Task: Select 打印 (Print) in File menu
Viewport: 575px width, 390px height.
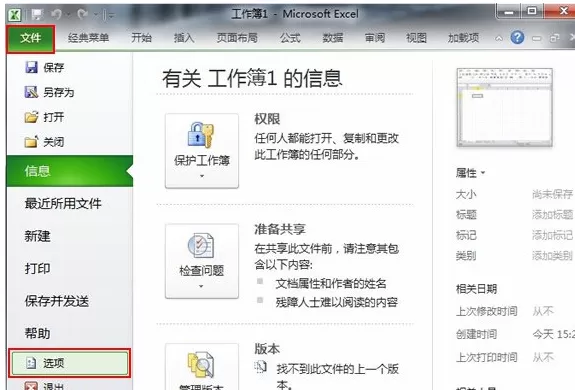Action: click(37, 269)
